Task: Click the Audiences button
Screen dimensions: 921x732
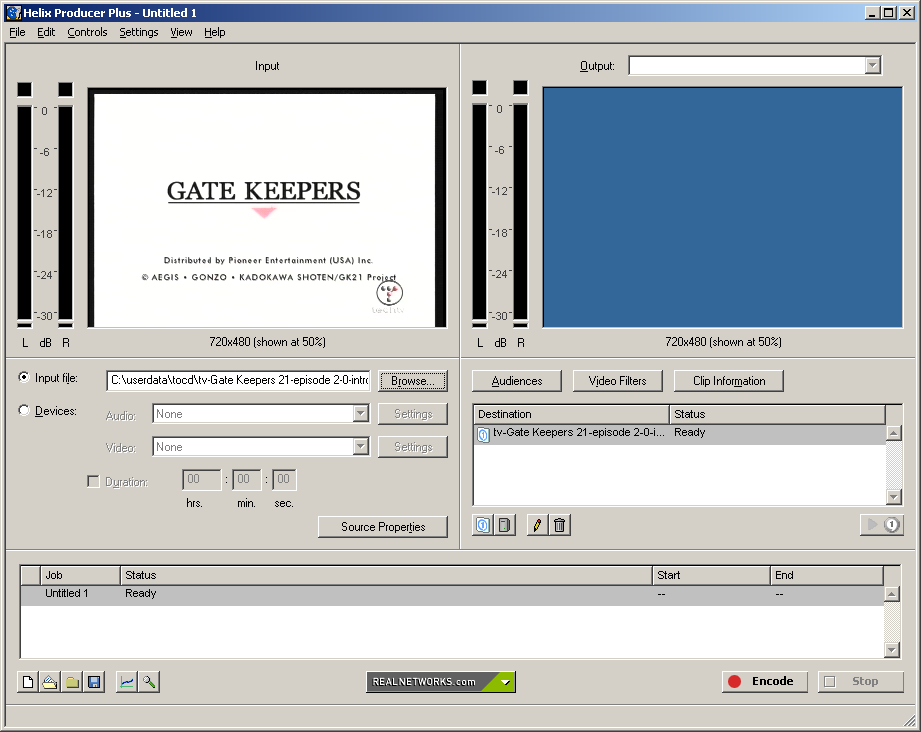Action: (x=517, y=381)
